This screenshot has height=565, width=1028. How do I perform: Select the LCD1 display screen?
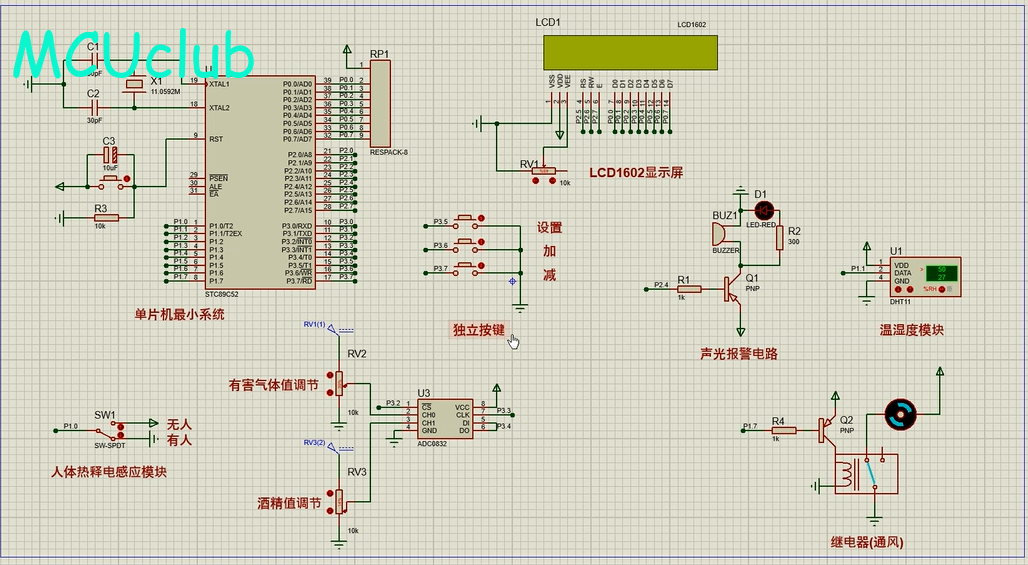coord(631,50)
